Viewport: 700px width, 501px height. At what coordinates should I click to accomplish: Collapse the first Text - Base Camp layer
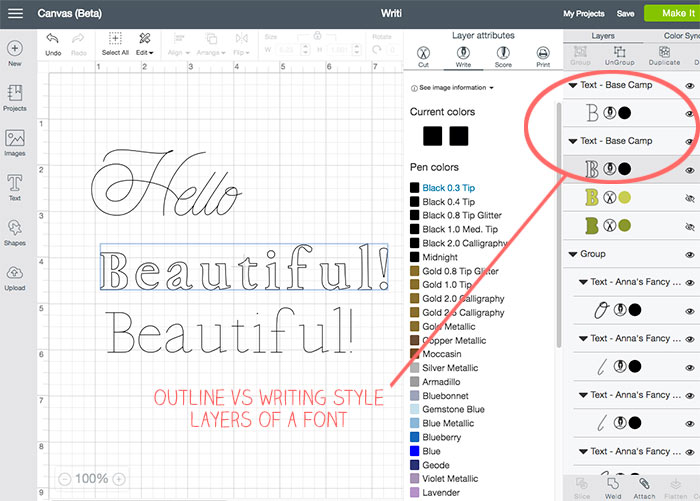click(x=573, y=85)
